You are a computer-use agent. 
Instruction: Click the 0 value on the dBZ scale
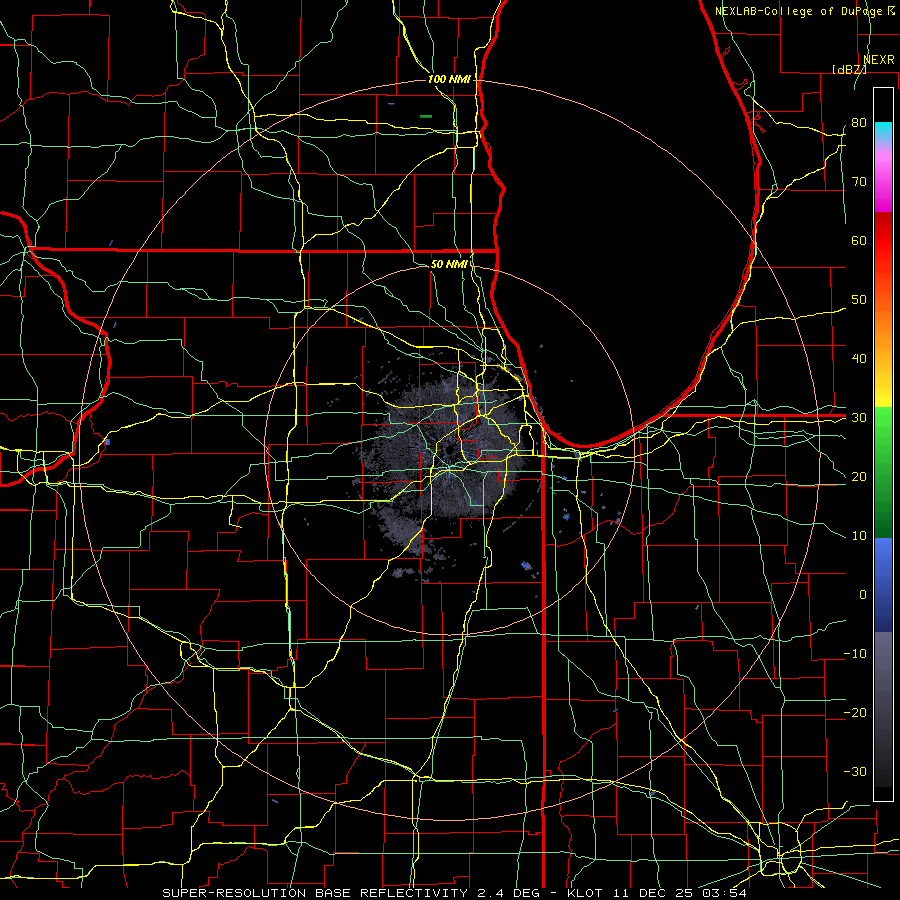(863, 595)
